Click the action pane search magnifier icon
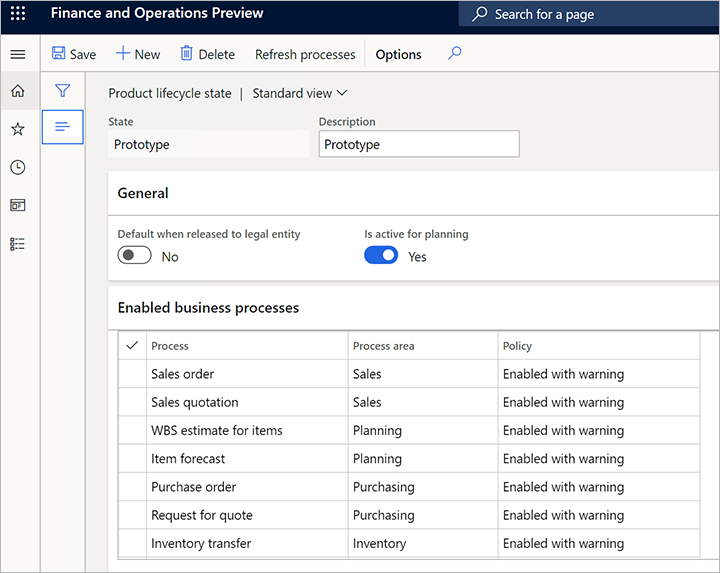This screenshot has width=720, height=573. [454, 54]
